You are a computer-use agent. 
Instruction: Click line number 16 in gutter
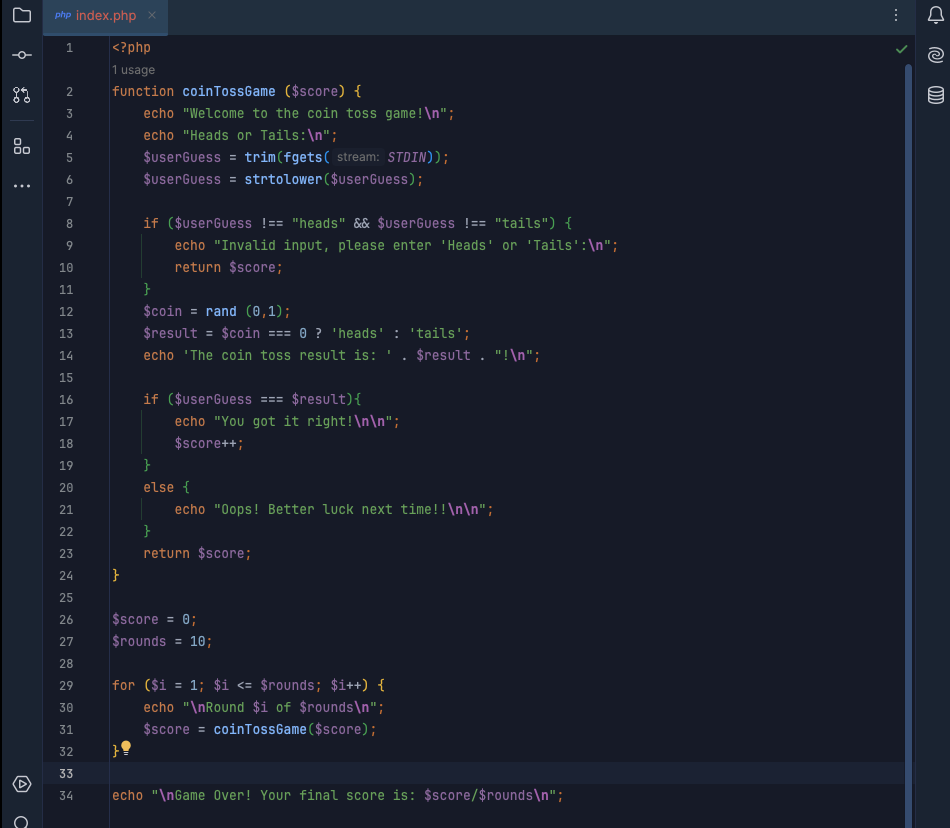point(66,400)
